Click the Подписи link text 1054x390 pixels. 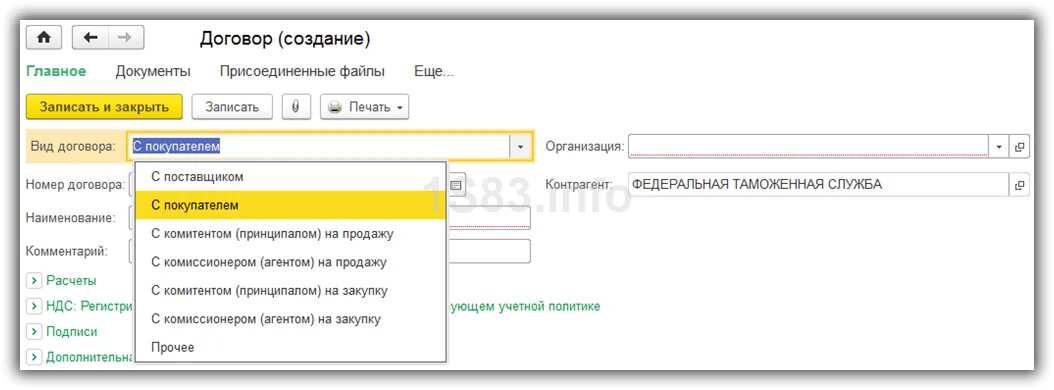coord(71,332)
